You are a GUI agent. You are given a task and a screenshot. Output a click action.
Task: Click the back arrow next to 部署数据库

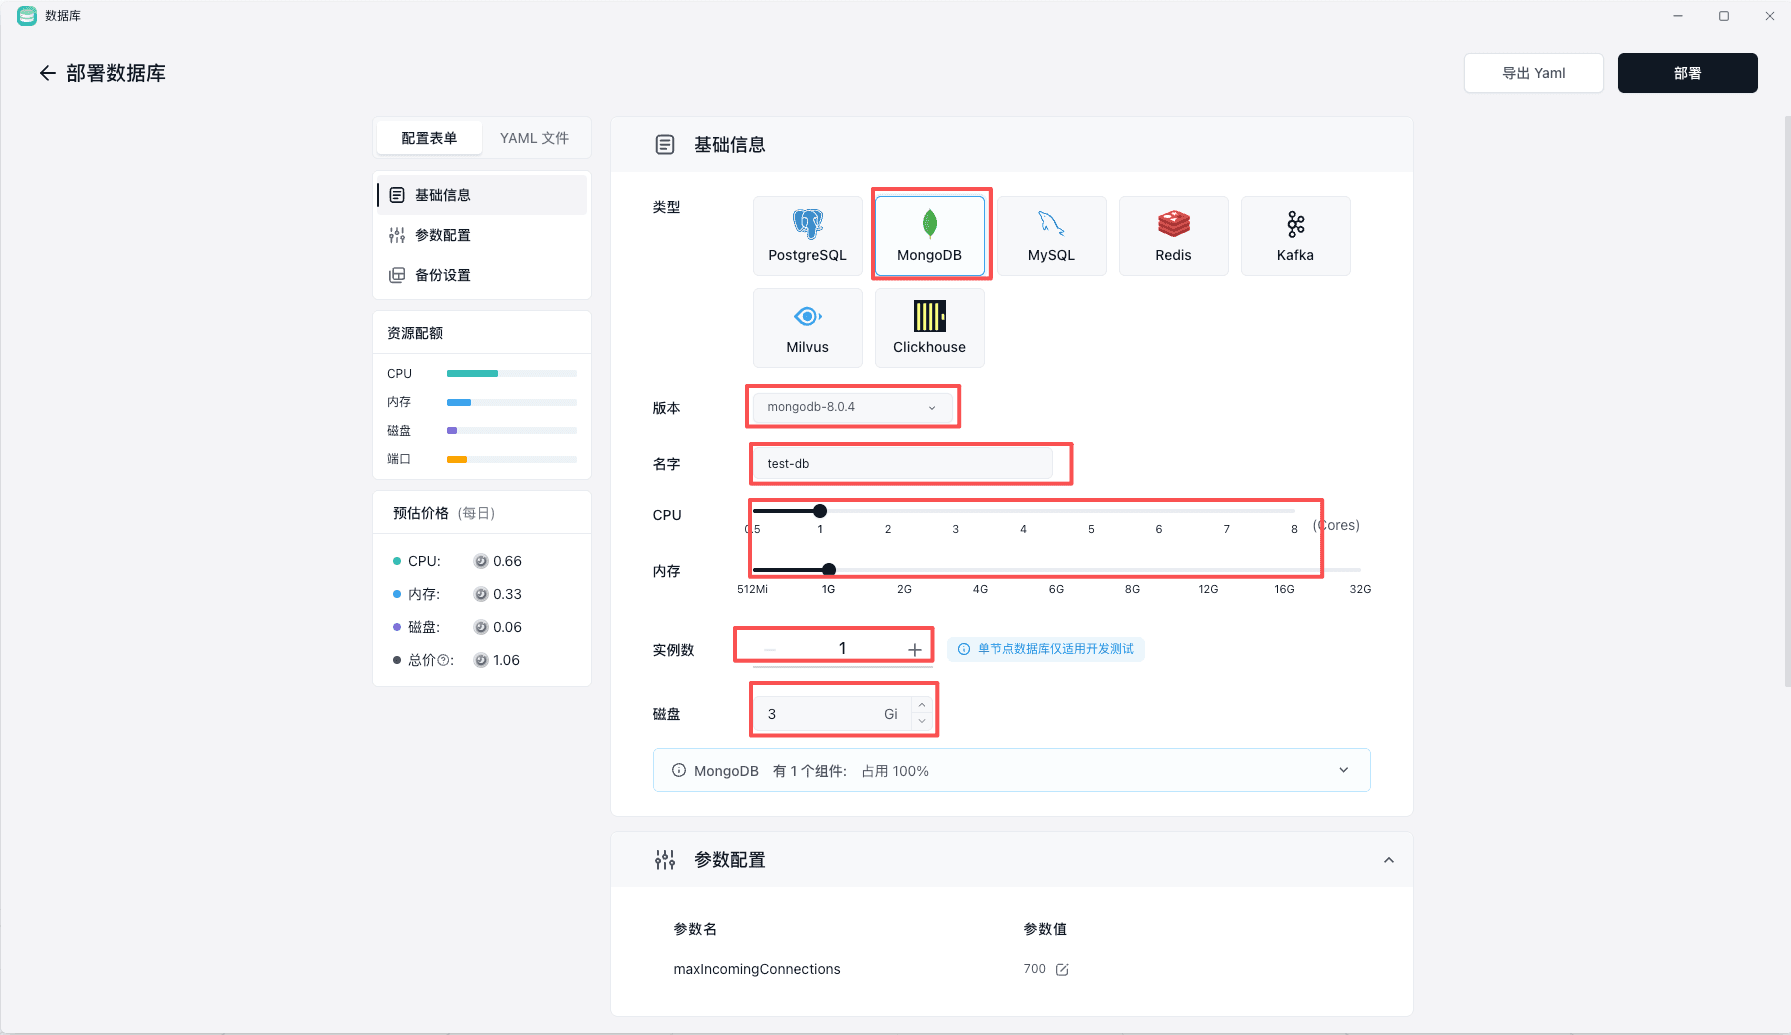tap(47, 73)
